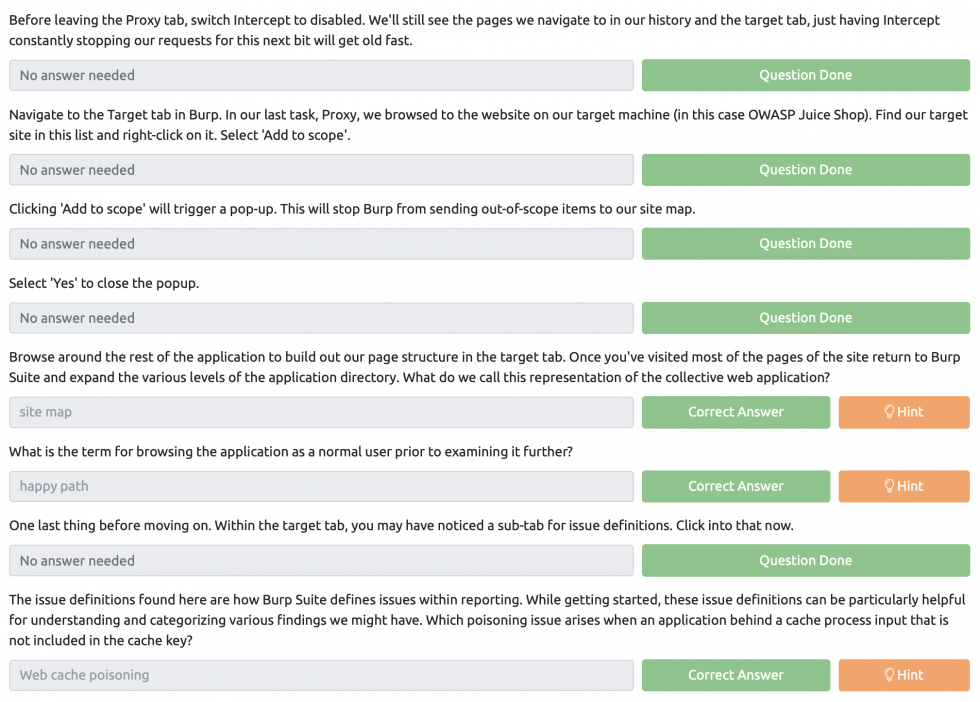Focus the 'site map' answer field
Image resolution: width=980 pixels, height=702 pixels.
point(321,412)
